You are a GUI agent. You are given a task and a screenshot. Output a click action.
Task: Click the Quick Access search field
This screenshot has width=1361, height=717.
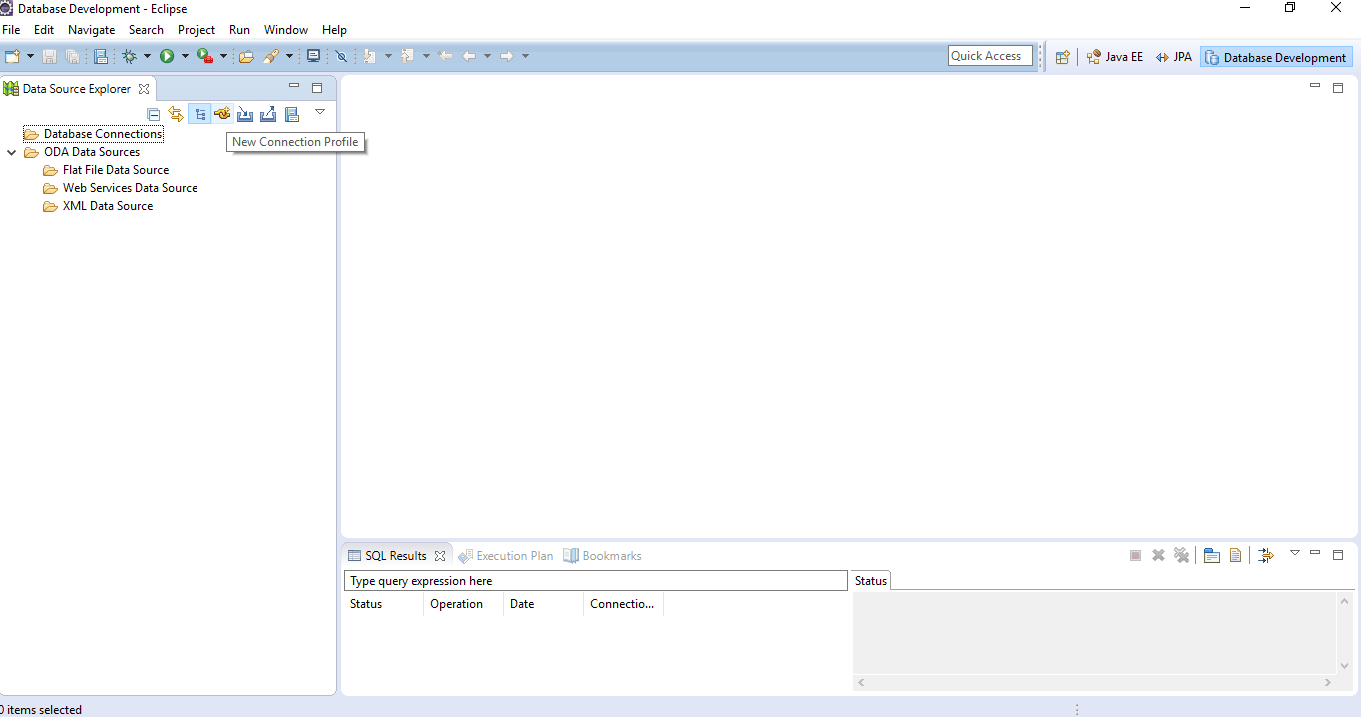(989, 55)
